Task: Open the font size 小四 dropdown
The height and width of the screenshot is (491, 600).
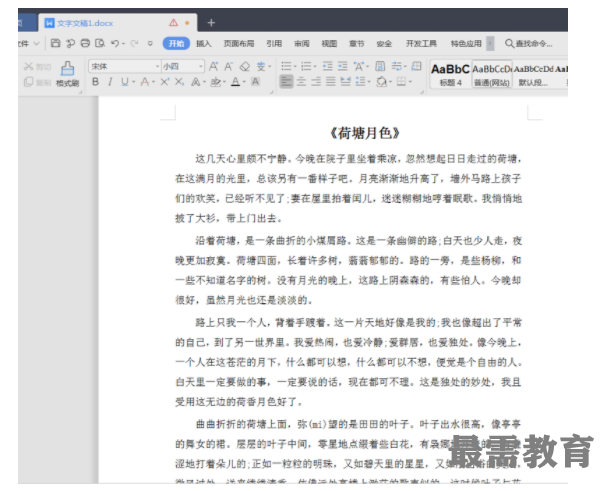Action: [x=201, y=67]
